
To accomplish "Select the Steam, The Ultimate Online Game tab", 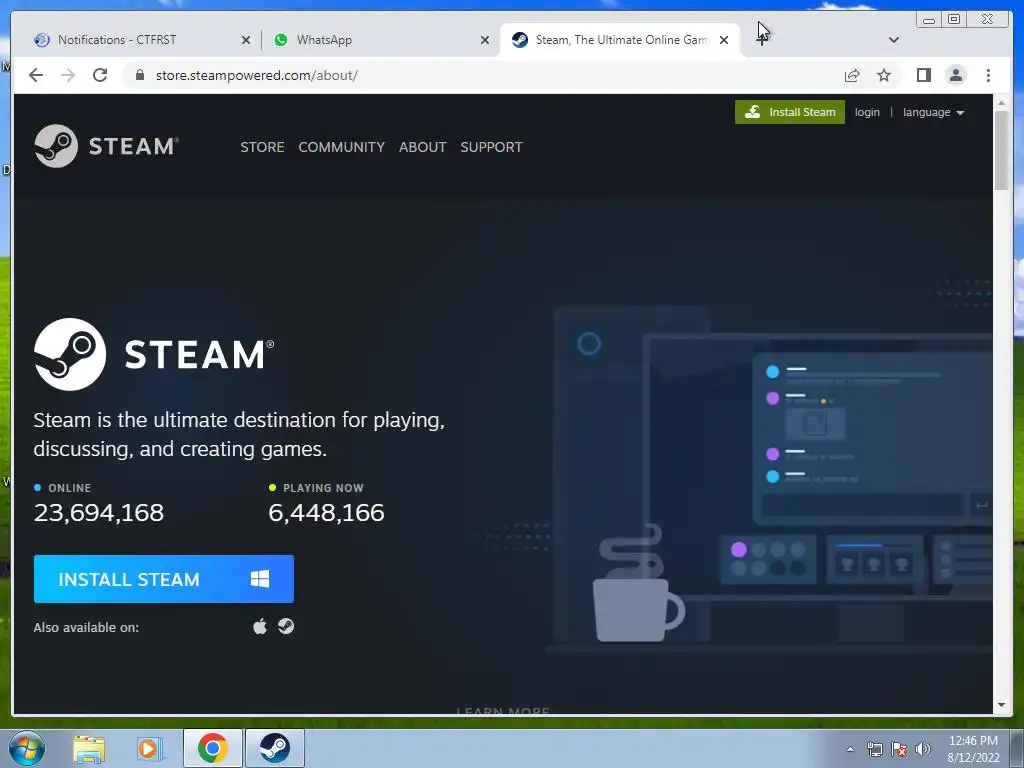I will point(619,40).
